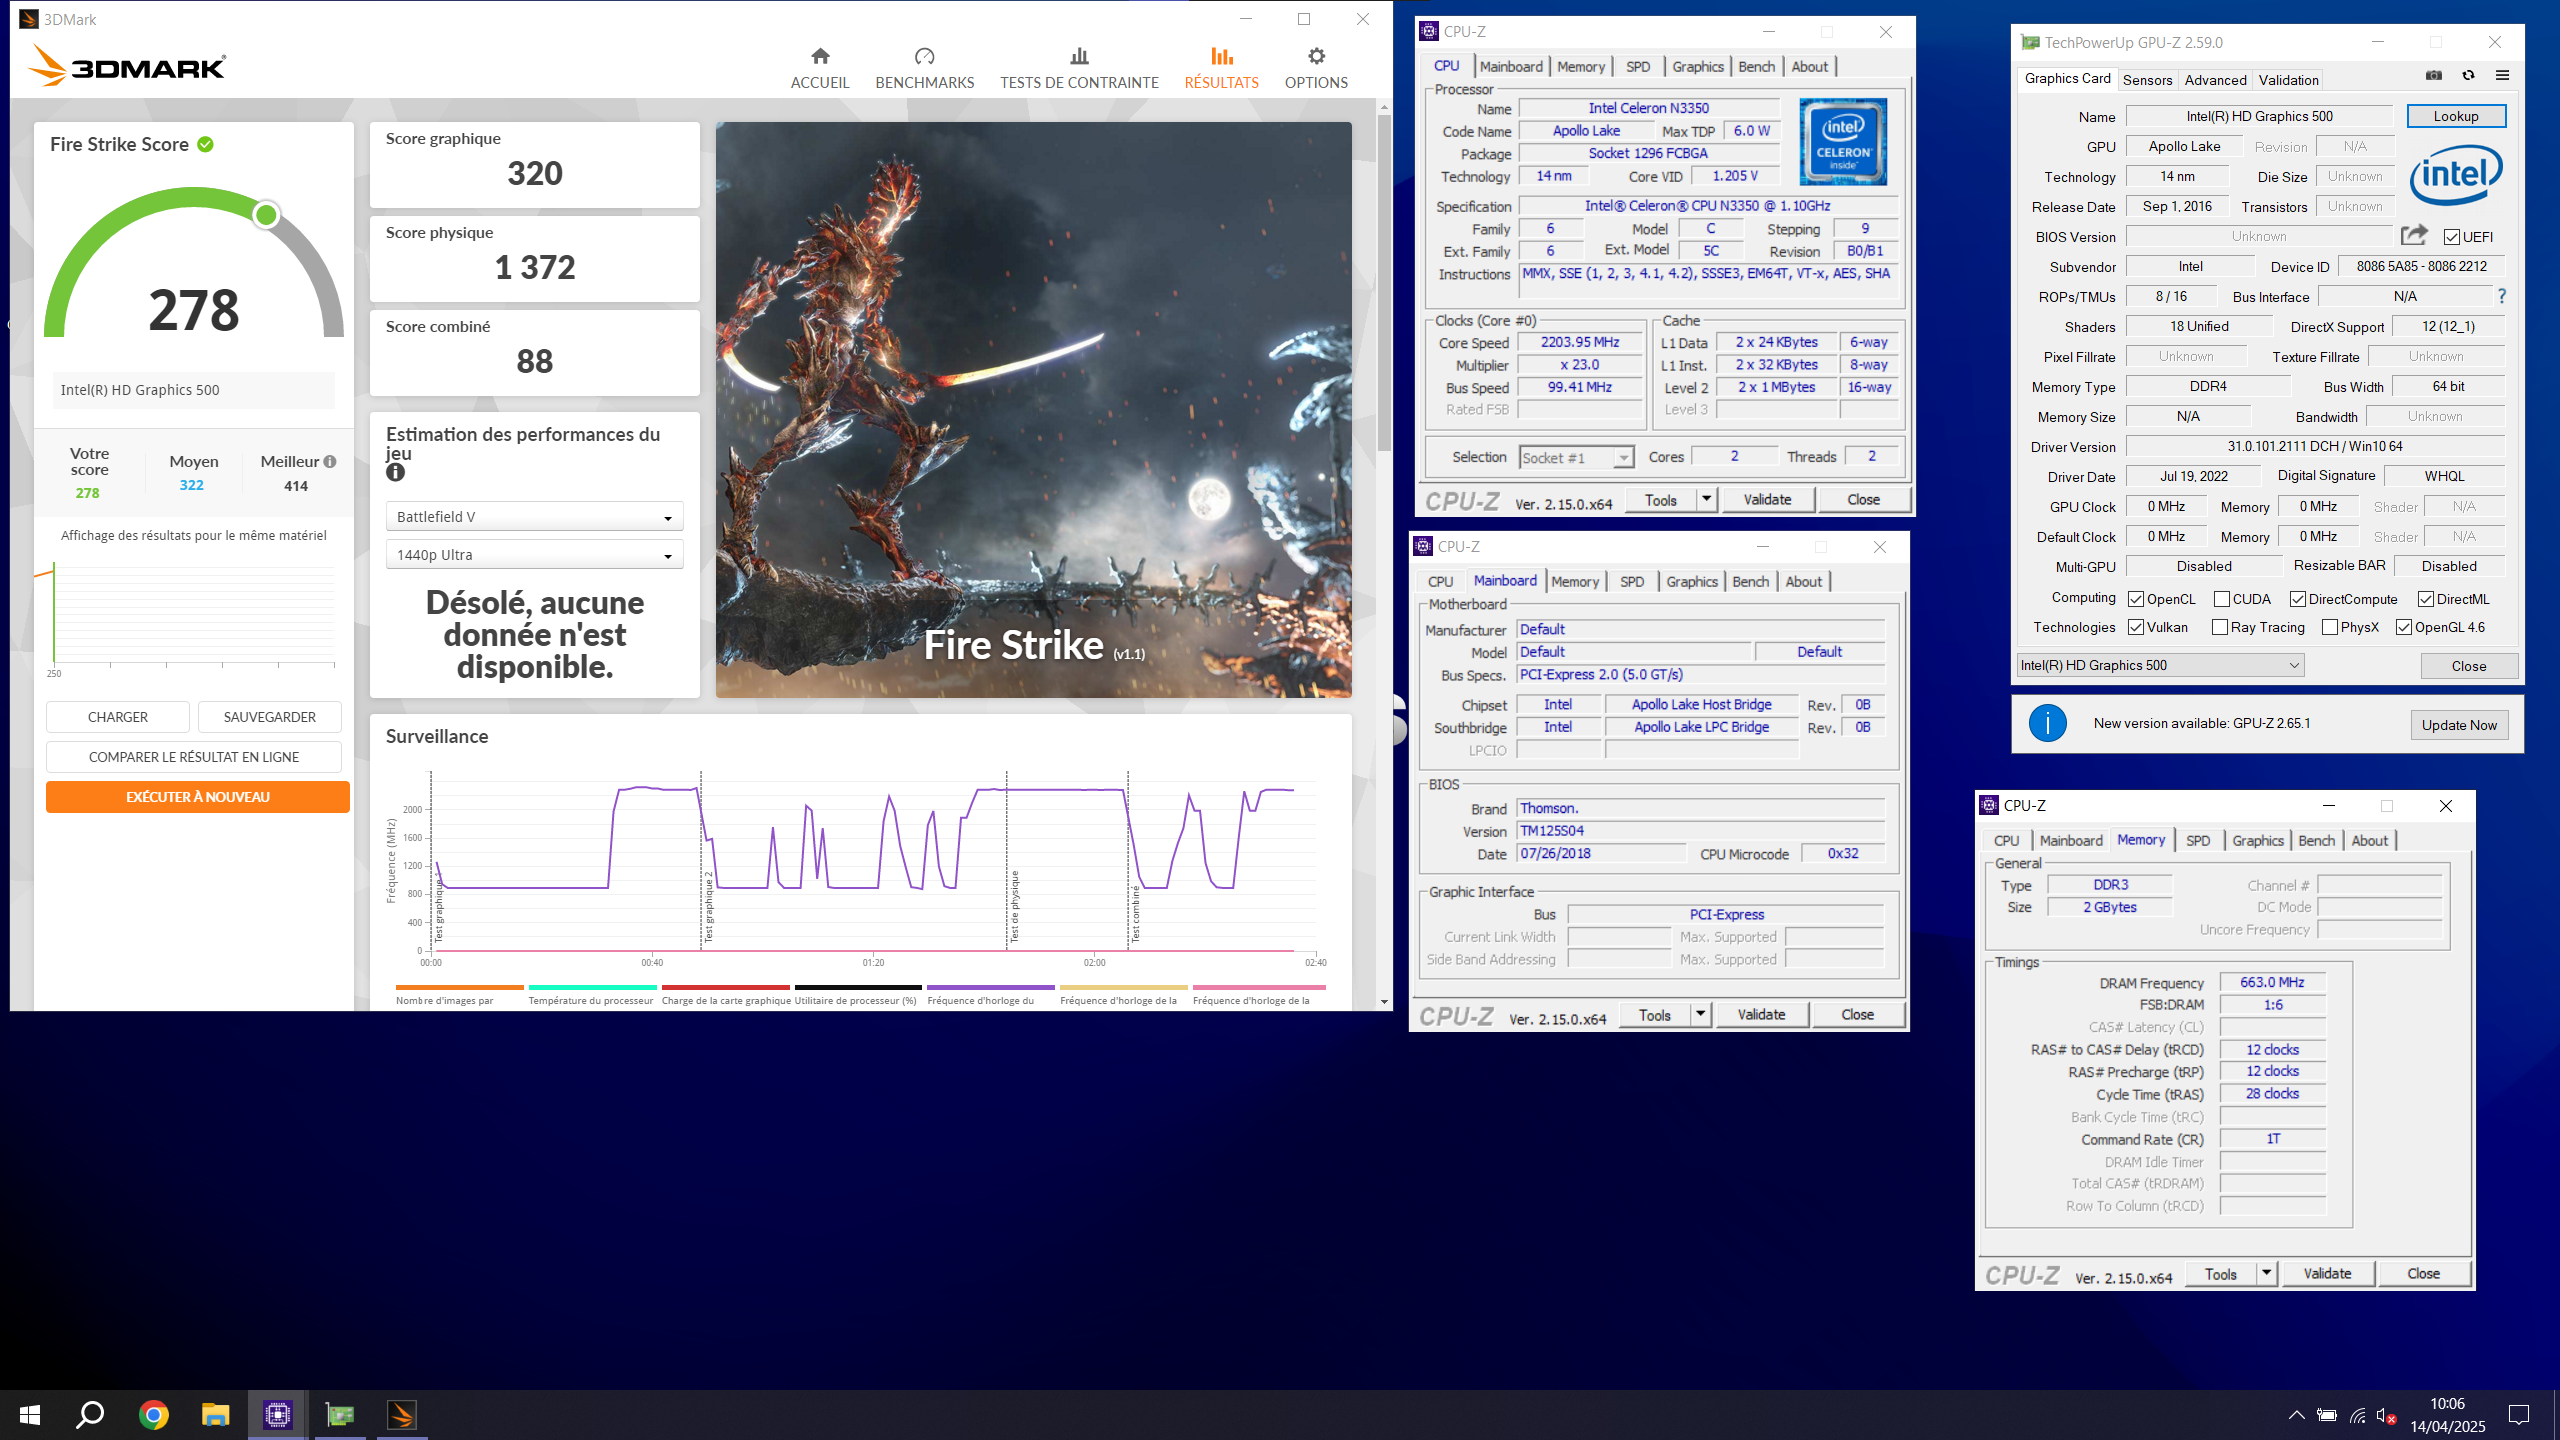Toggle the UEFI checkbox in GPU-Z
2560x1440 pixels.
pos(2452,237)
